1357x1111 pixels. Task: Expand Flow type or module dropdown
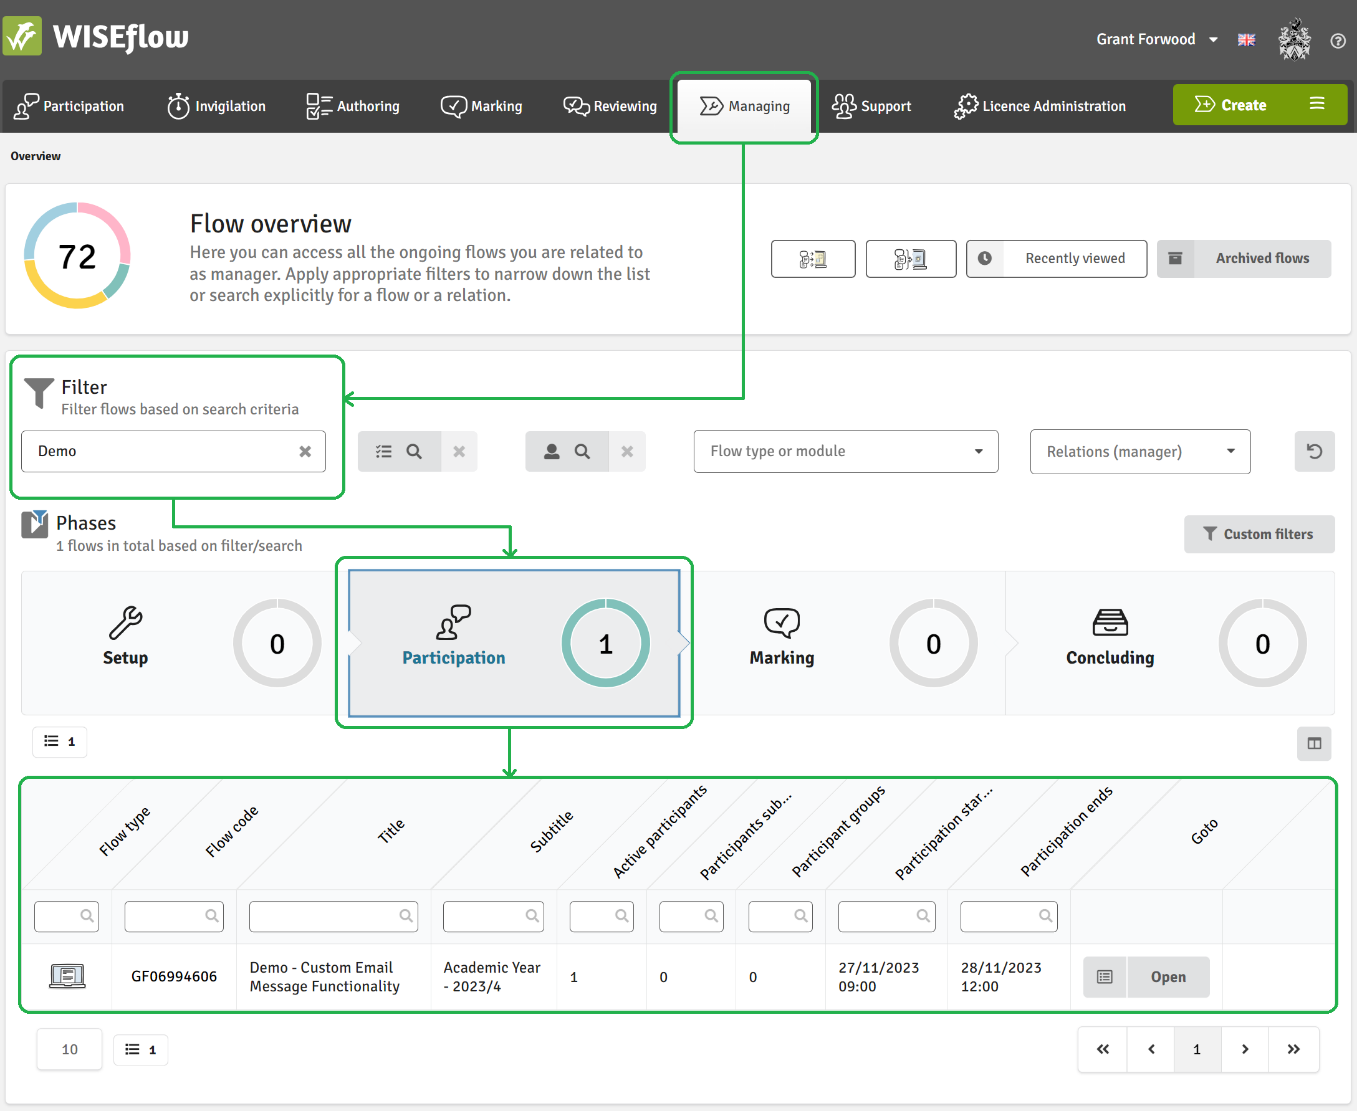(x=846, y=452)
